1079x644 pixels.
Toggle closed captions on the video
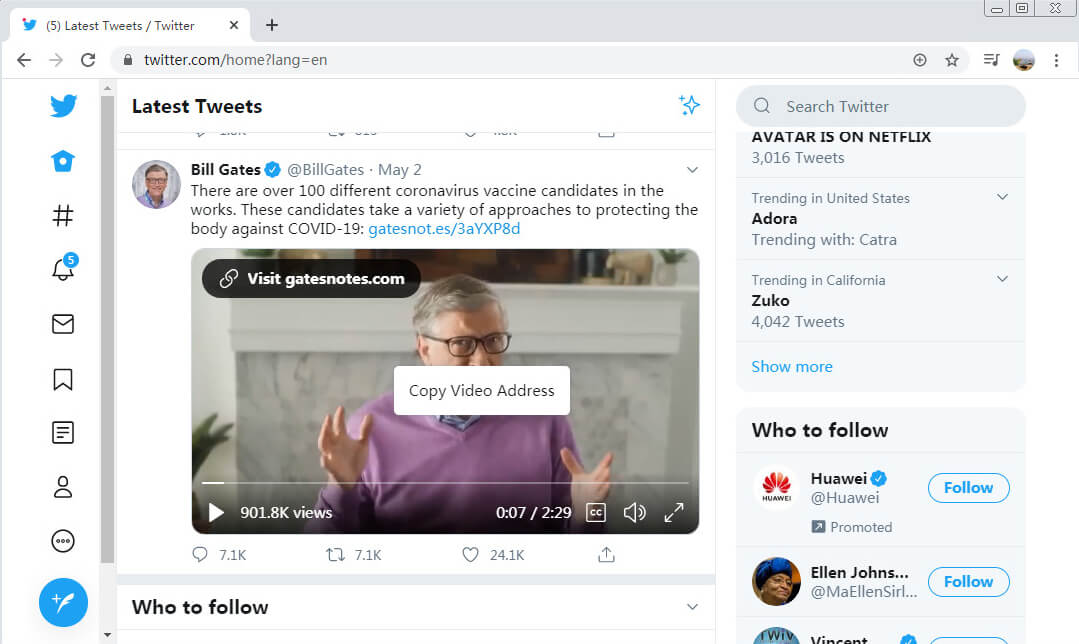click(596, 513)
